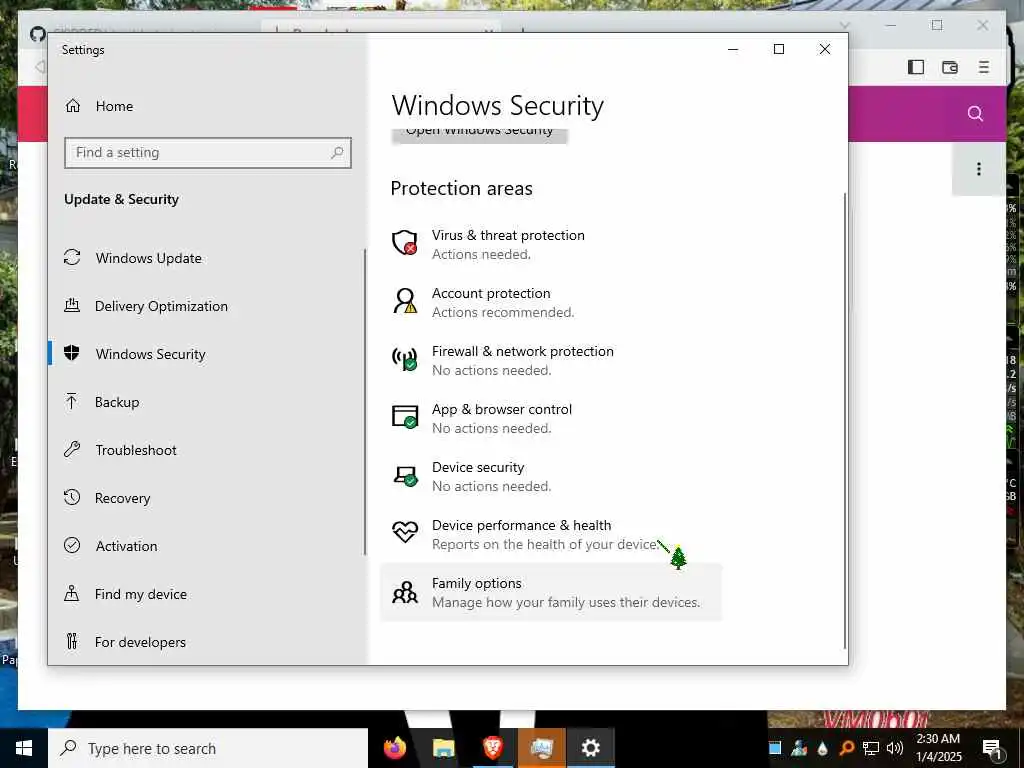The image size is (1024, 768).
Task: Click the Settings content area scrollbar
Action: (x=845, y=421)
